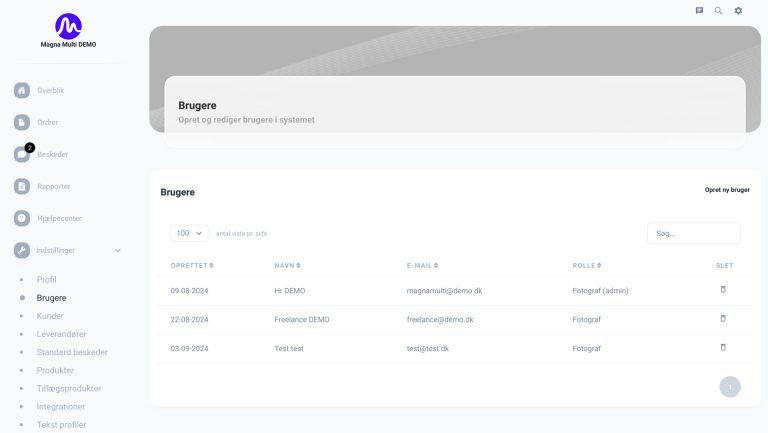Open the 100 rows per page dropdown
Image resolution: width=768 pixels, height=433 pixels.
point(189,233)
